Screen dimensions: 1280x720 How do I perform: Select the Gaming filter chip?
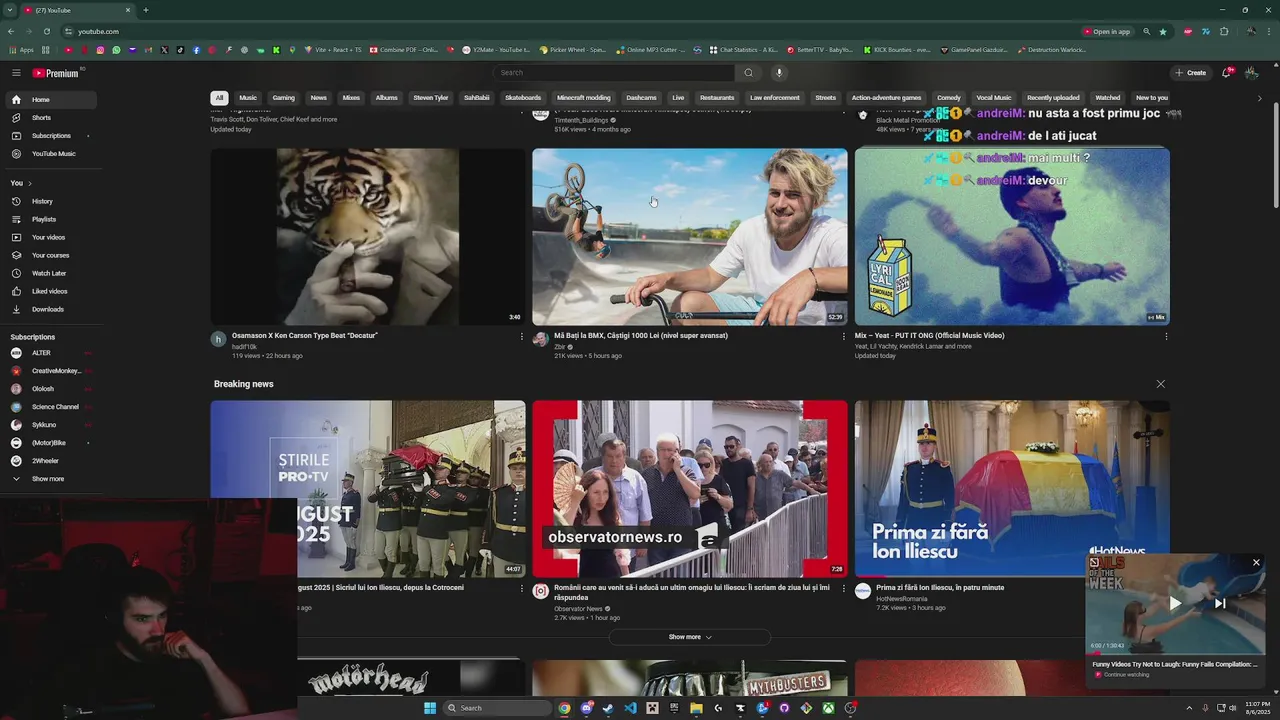point(284,98)
